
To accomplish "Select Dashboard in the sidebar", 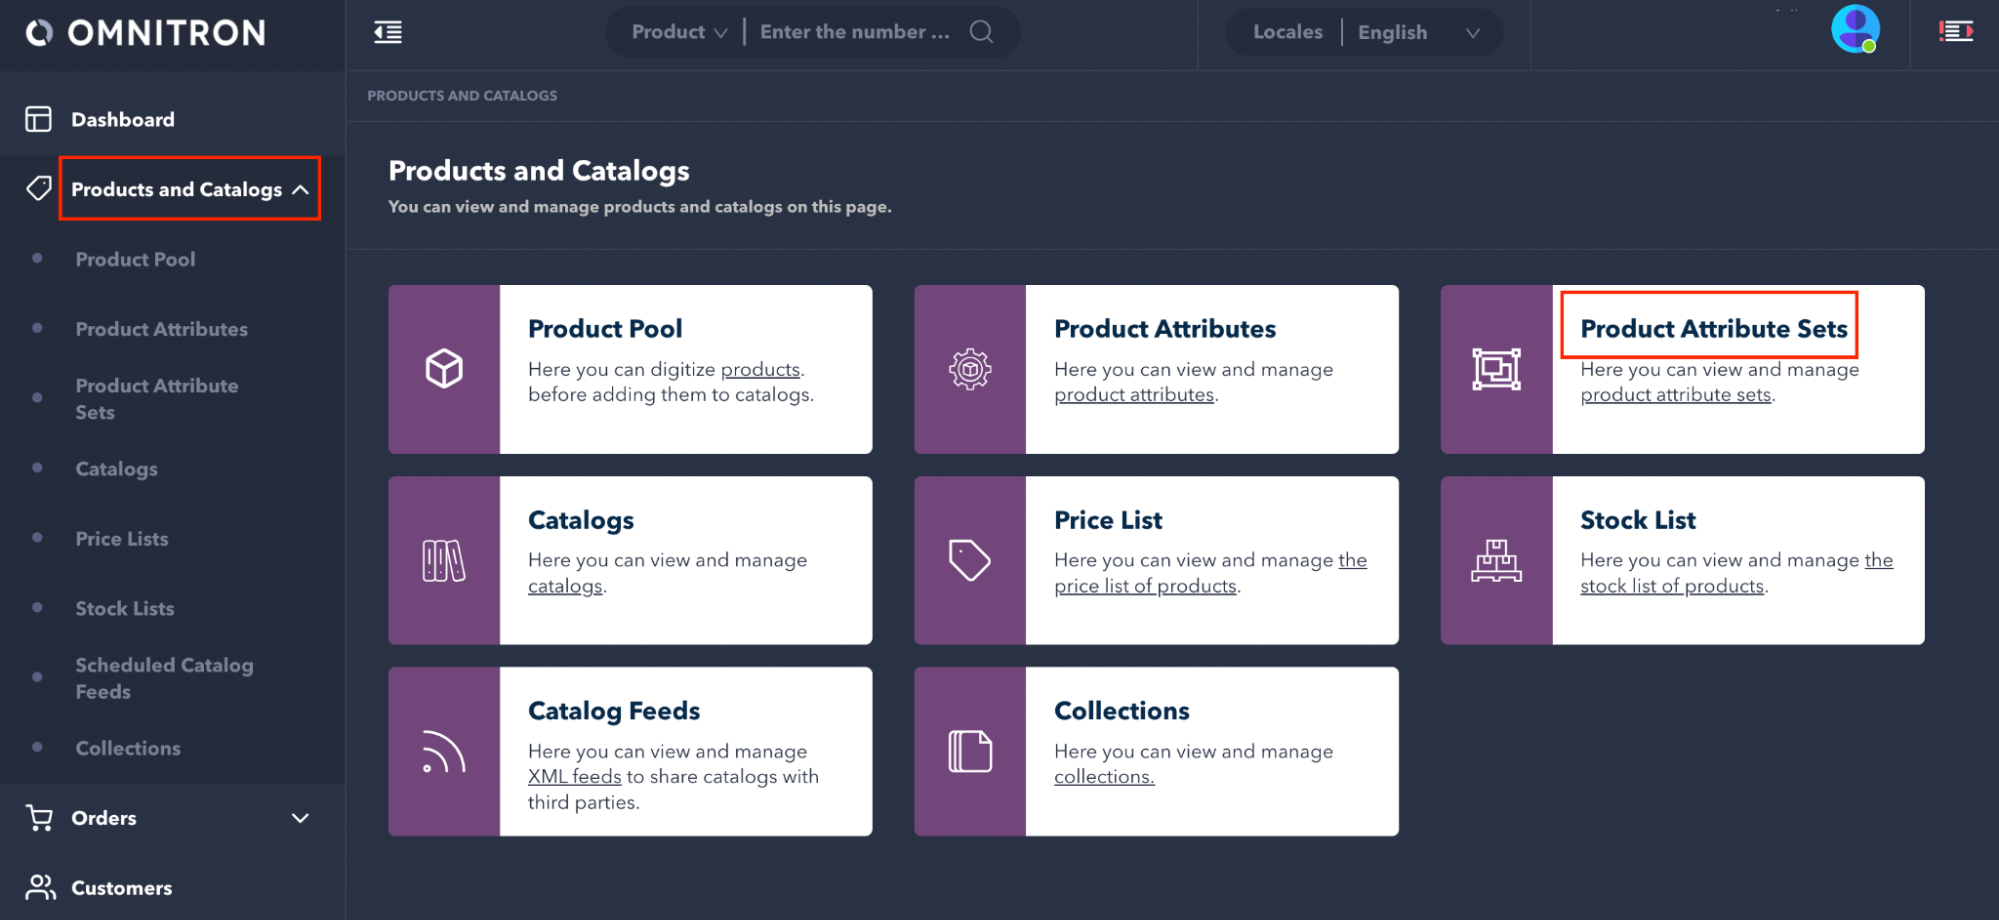I will (x=123, y=120).
